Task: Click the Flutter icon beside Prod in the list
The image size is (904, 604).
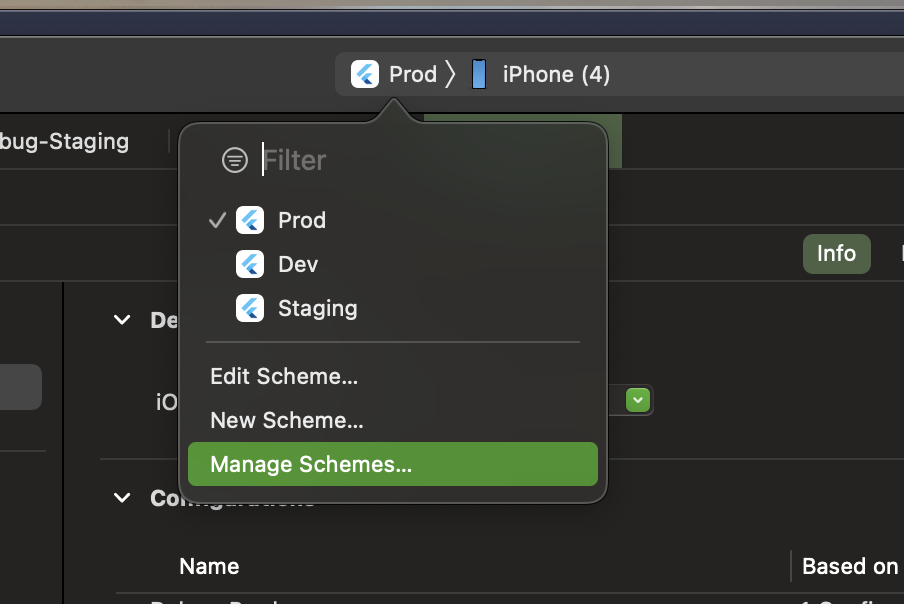Action: [250, 220]
